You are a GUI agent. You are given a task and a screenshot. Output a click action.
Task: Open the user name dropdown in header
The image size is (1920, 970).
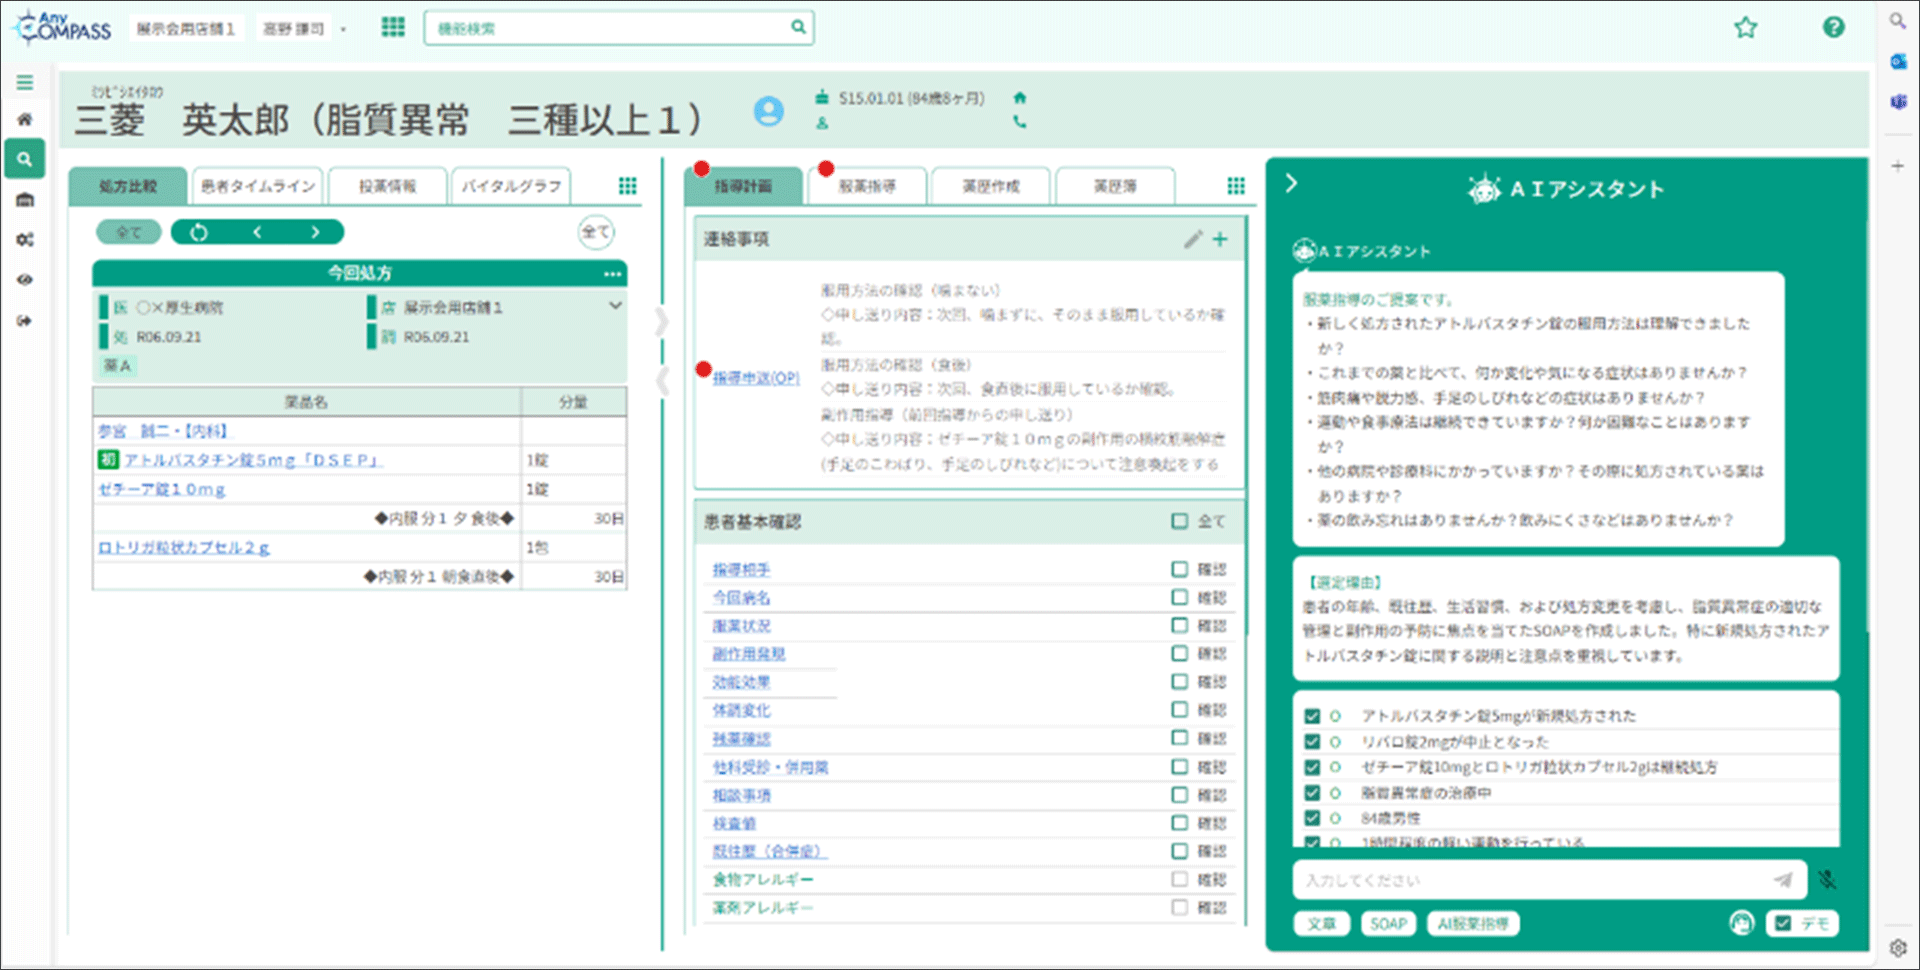coord(343,29)
